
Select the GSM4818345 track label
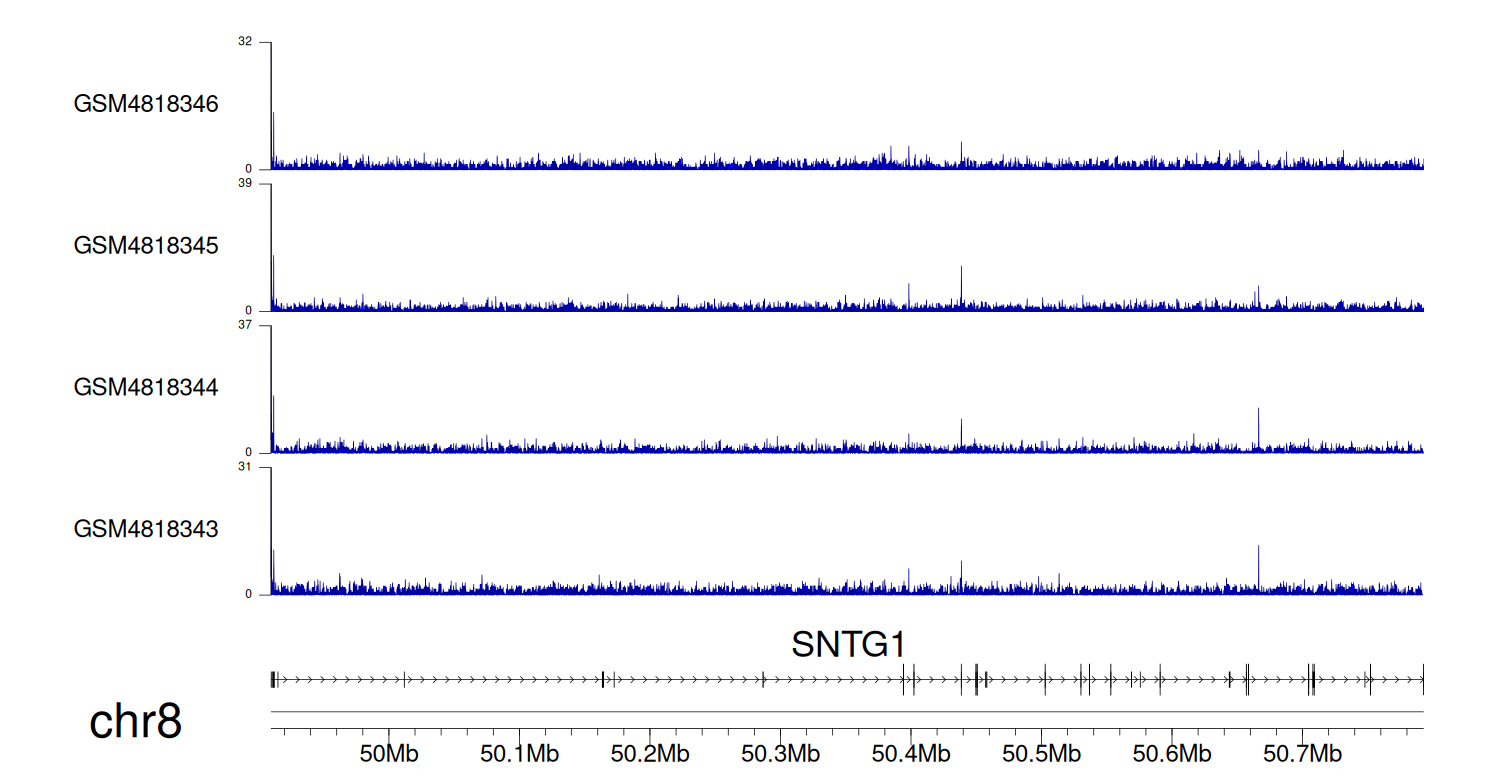(146, 245)
